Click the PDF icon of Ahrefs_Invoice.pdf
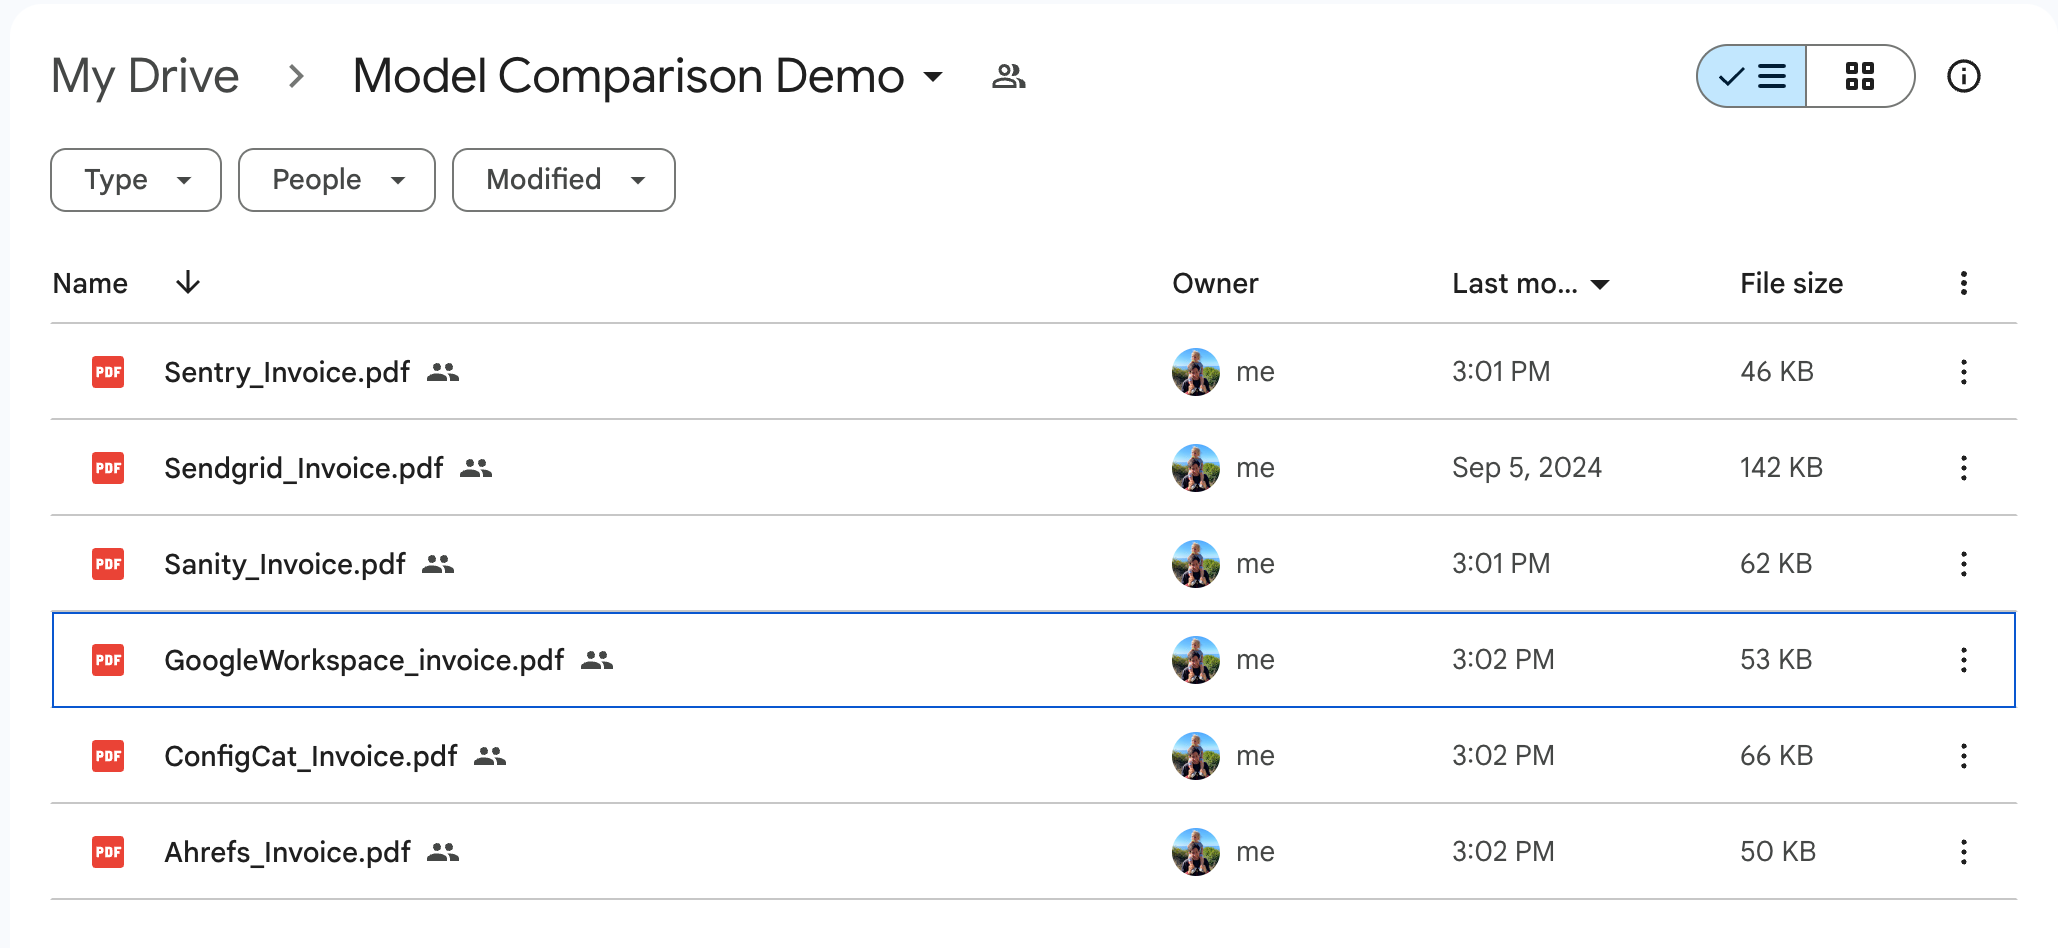The height and width of the screenshot is (948, 2058). [x=108, y=852]
